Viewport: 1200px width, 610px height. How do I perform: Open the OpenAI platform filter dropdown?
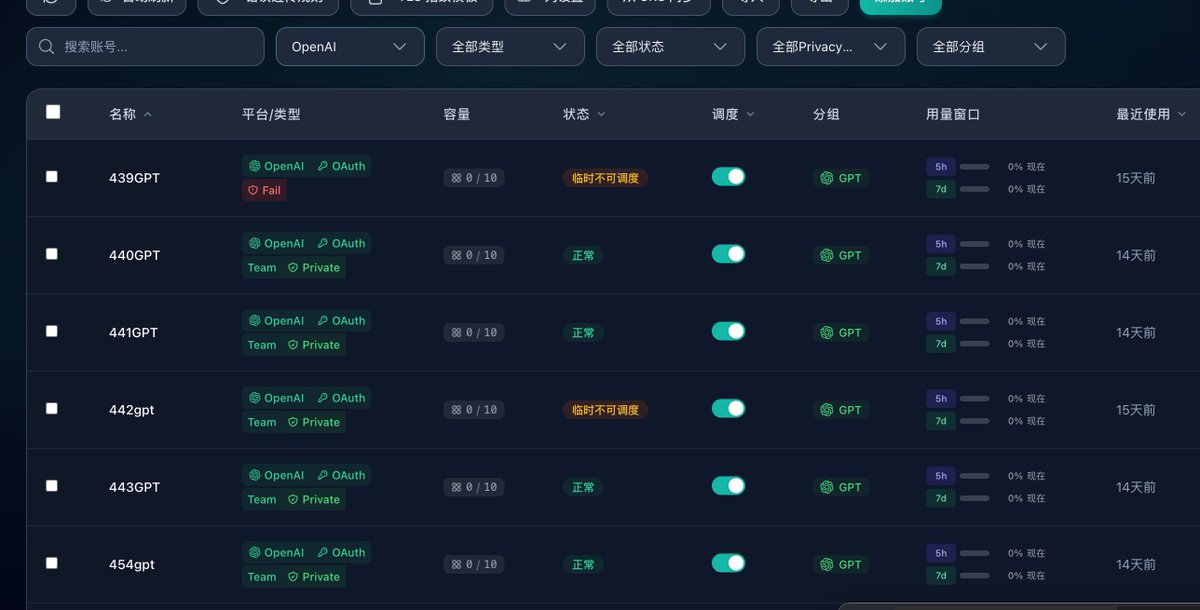coord(350,47)
